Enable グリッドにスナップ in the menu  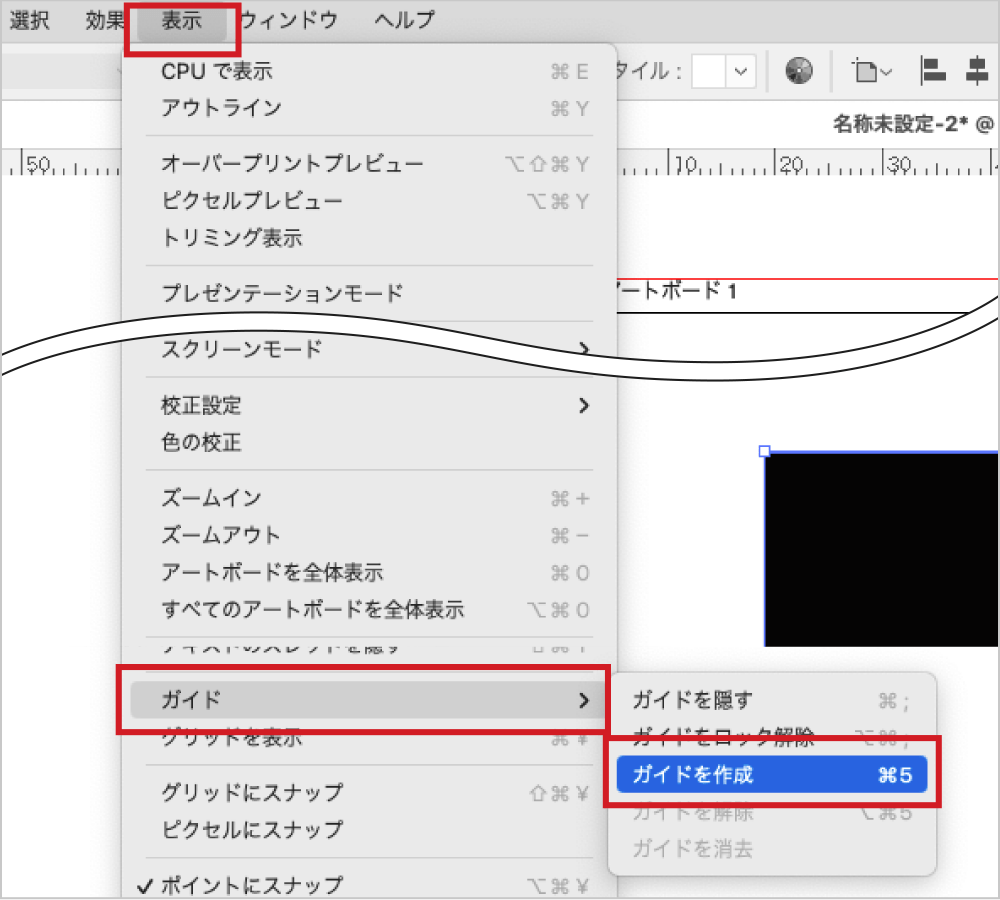click(251, 792)
